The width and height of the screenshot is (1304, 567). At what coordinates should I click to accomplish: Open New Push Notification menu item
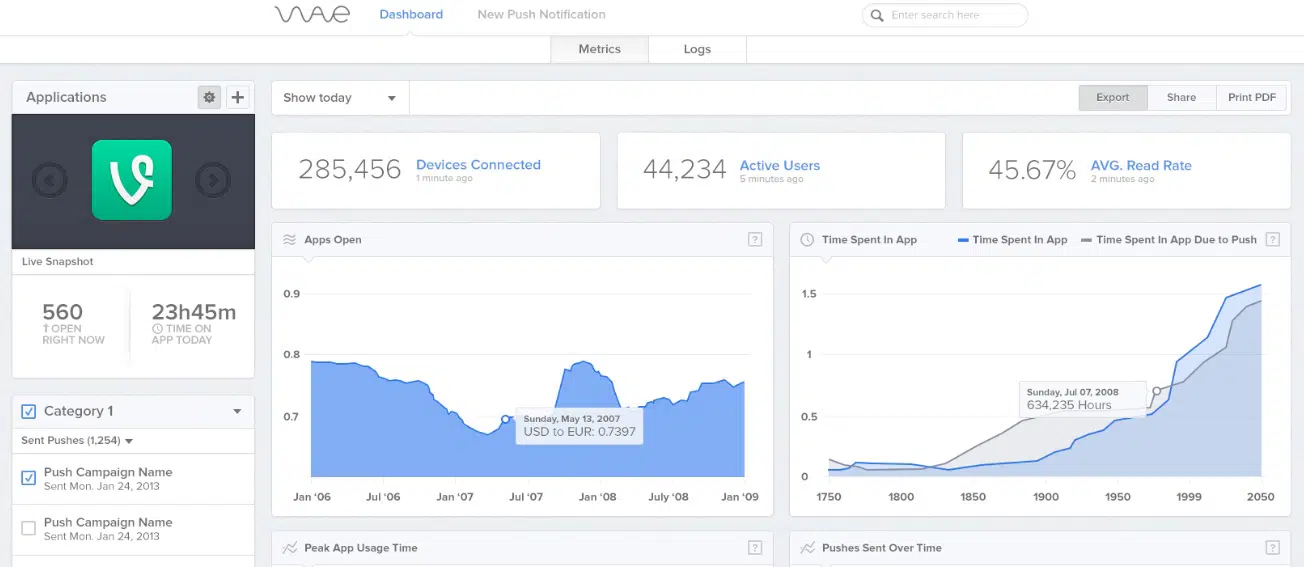click(541, 14)
